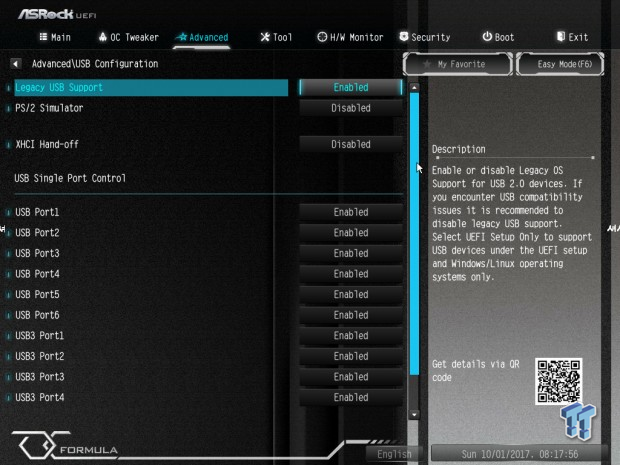Select the USB3 Port1 label

[40, 336]
